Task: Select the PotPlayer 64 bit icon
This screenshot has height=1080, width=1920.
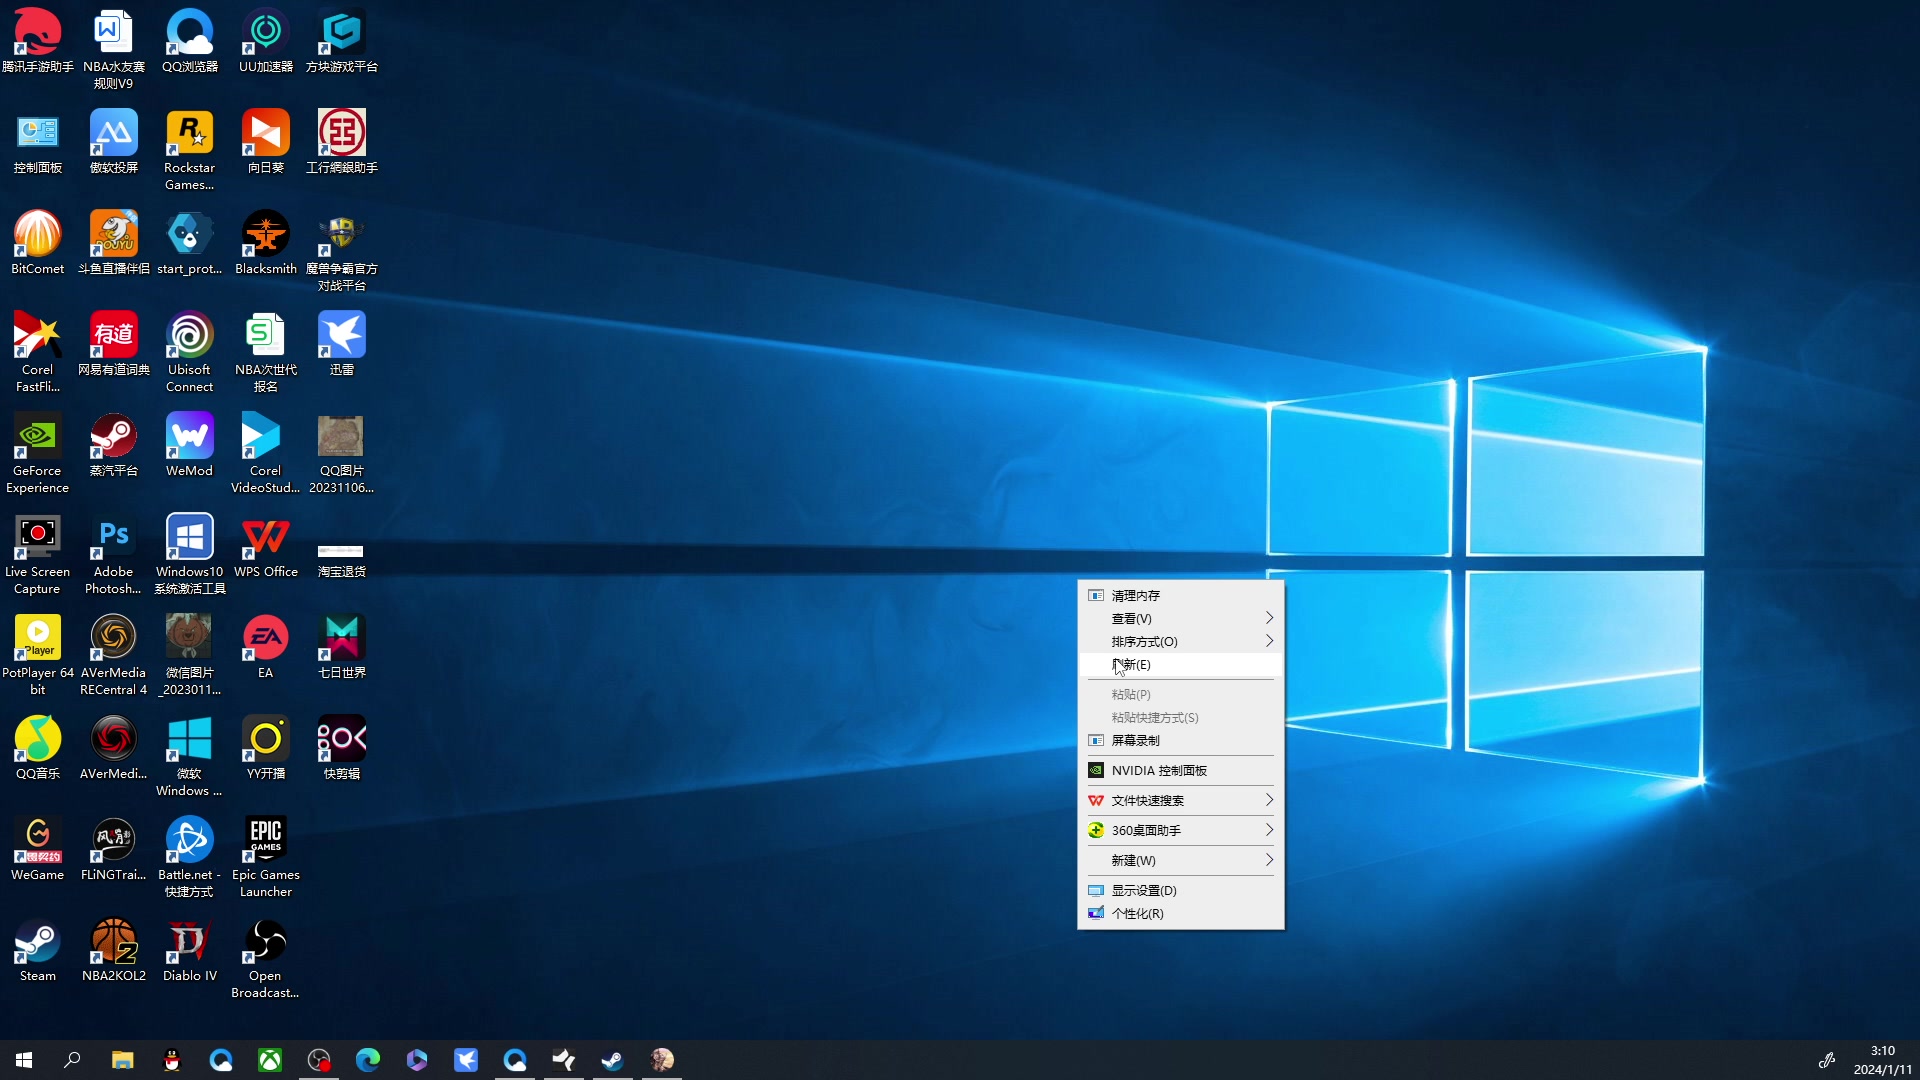Action: point(38,655)
